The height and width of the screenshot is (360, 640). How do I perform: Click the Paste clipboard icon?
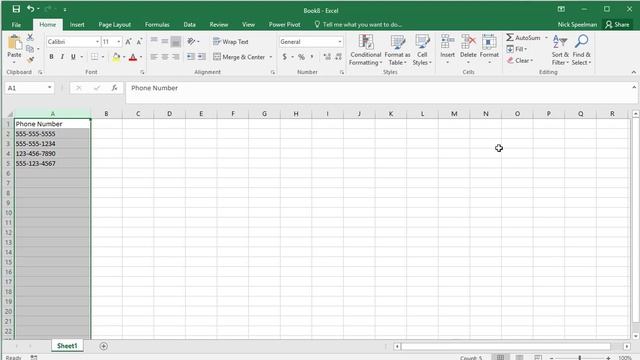[x=14, y=43]
